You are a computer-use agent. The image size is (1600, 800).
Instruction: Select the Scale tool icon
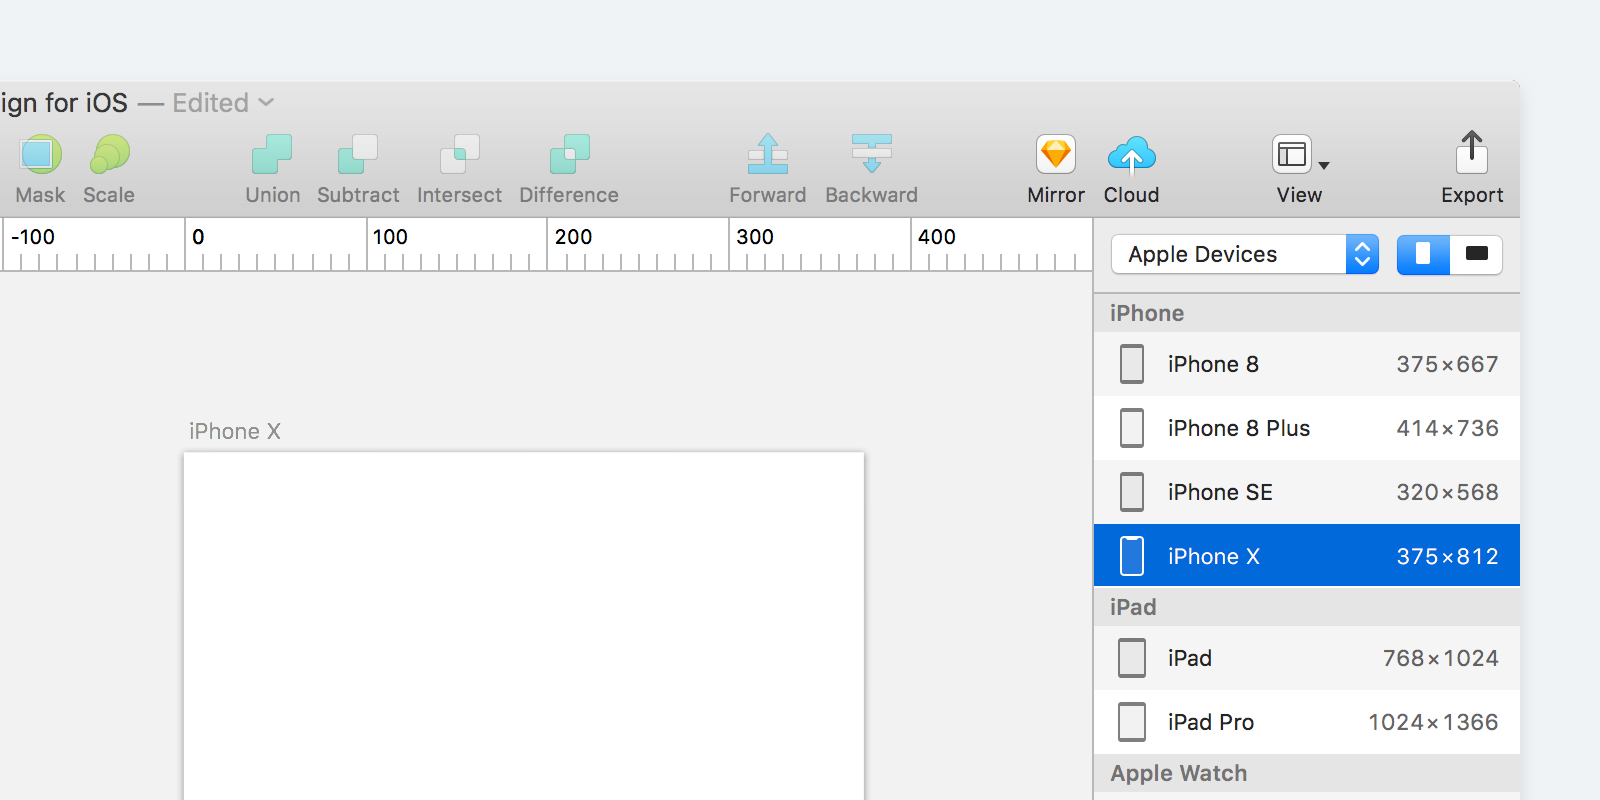click(110, 155)
